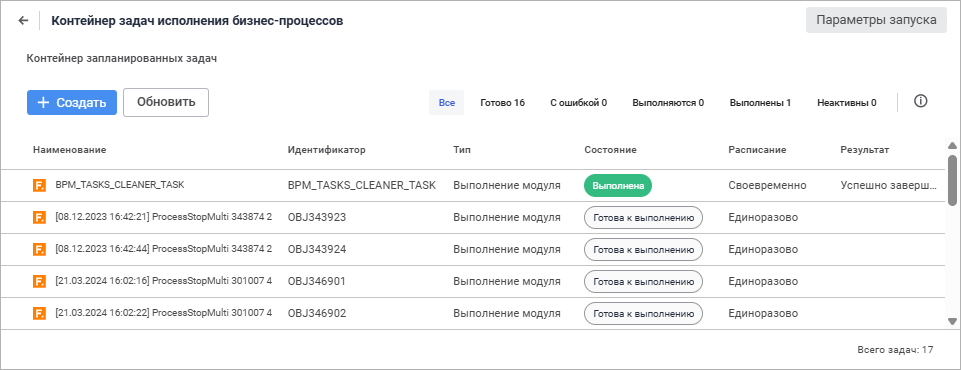This screenshot has height=370, width=961.
Task: Select the task named [21.03.2024 16:02:22] ProcessStopMulti
Action: pyautogui.click(x=164, y=312)
